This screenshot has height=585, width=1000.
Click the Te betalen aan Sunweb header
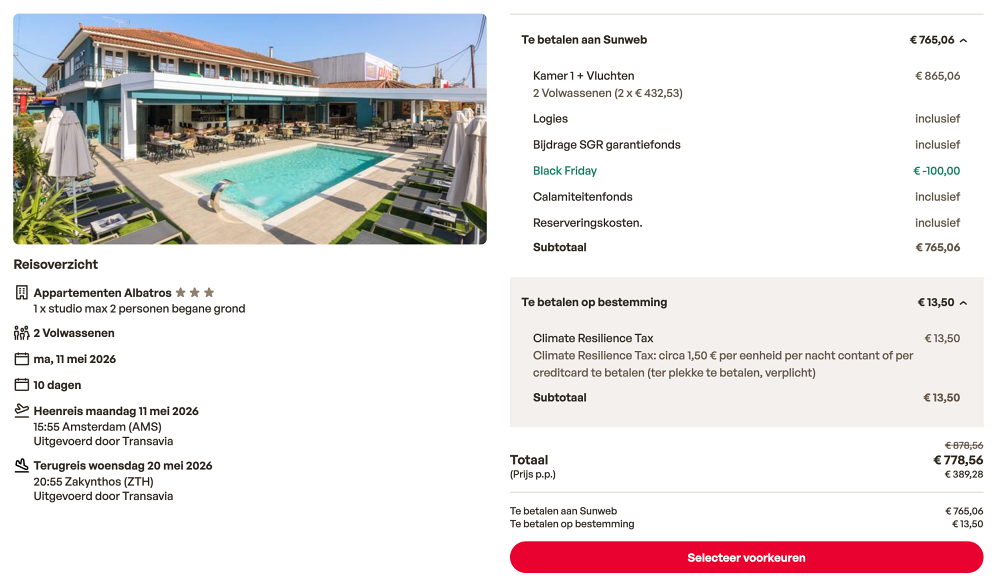(x=584, y=40)
